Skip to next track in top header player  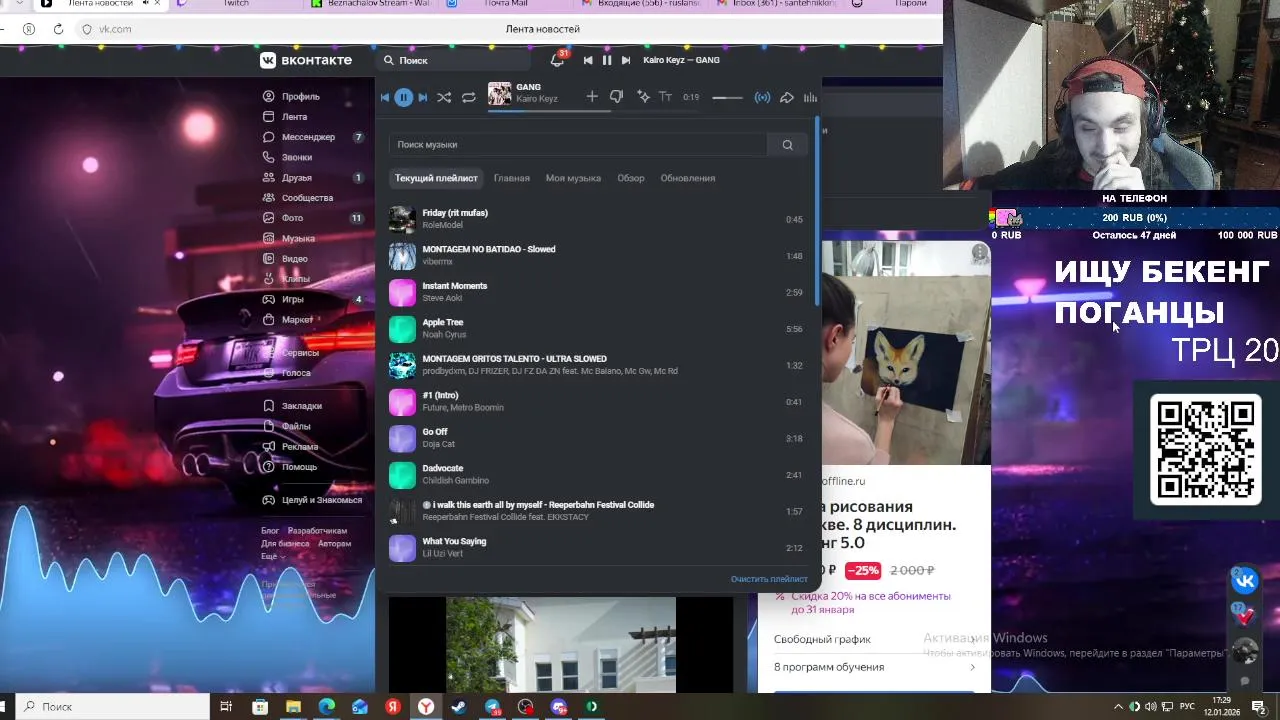[626, 60]
